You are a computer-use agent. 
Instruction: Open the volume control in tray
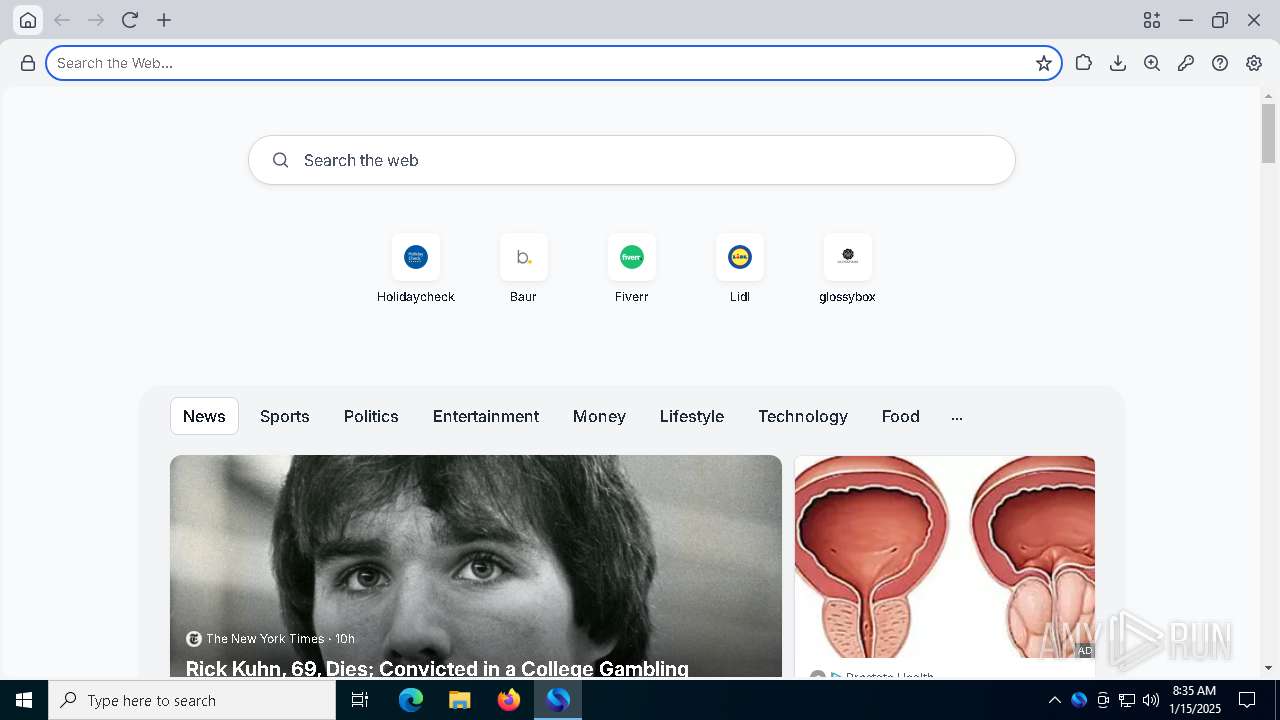(x=1151, y=700)
